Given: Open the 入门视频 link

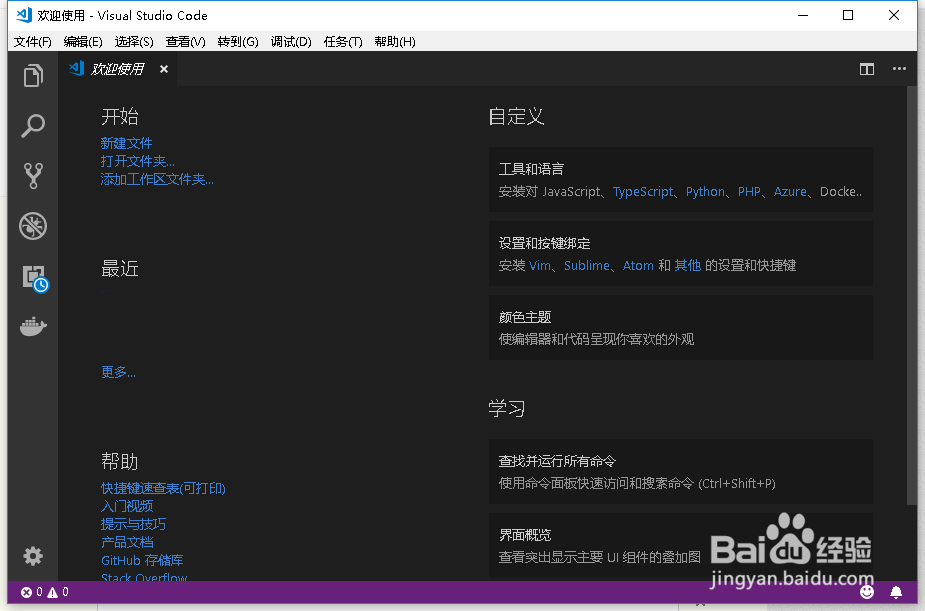Looking at the screenshot, I should (x=127, y=506).
